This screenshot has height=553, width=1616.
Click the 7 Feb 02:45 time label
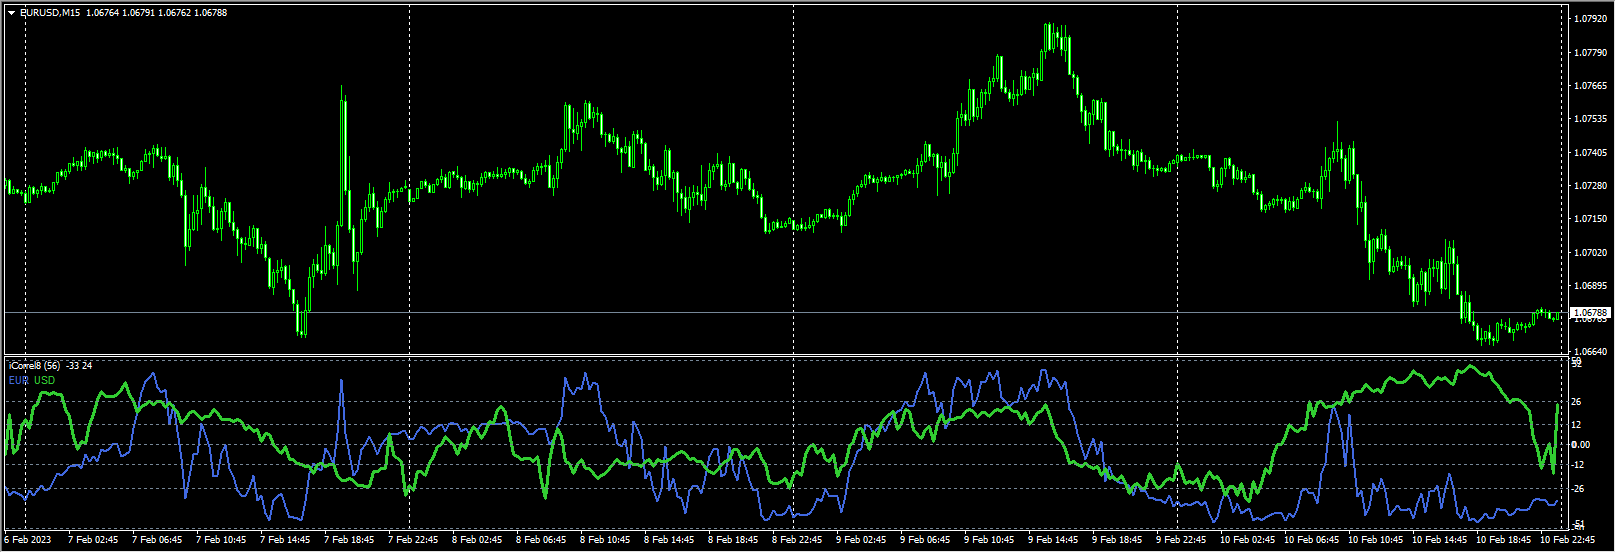coord(93,540)
